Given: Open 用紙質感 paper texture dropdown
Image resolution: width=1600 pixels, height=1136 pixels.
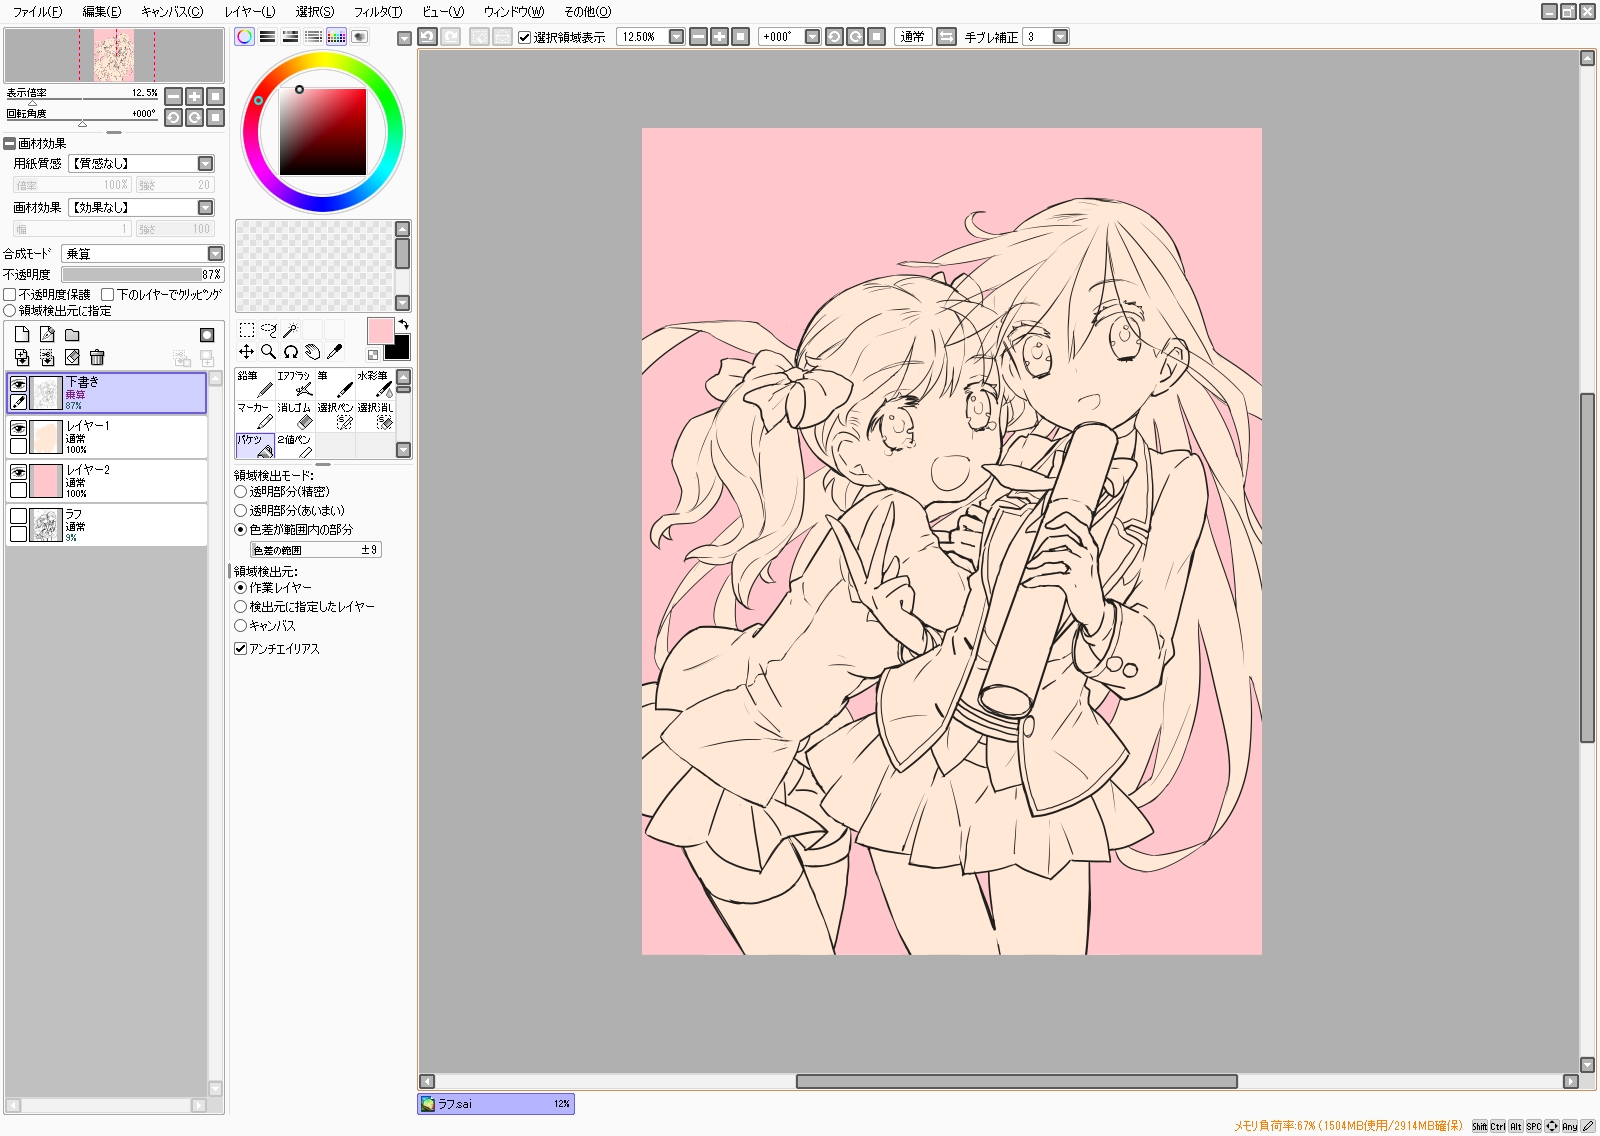Looking at the screenshot, I should 205,163.
